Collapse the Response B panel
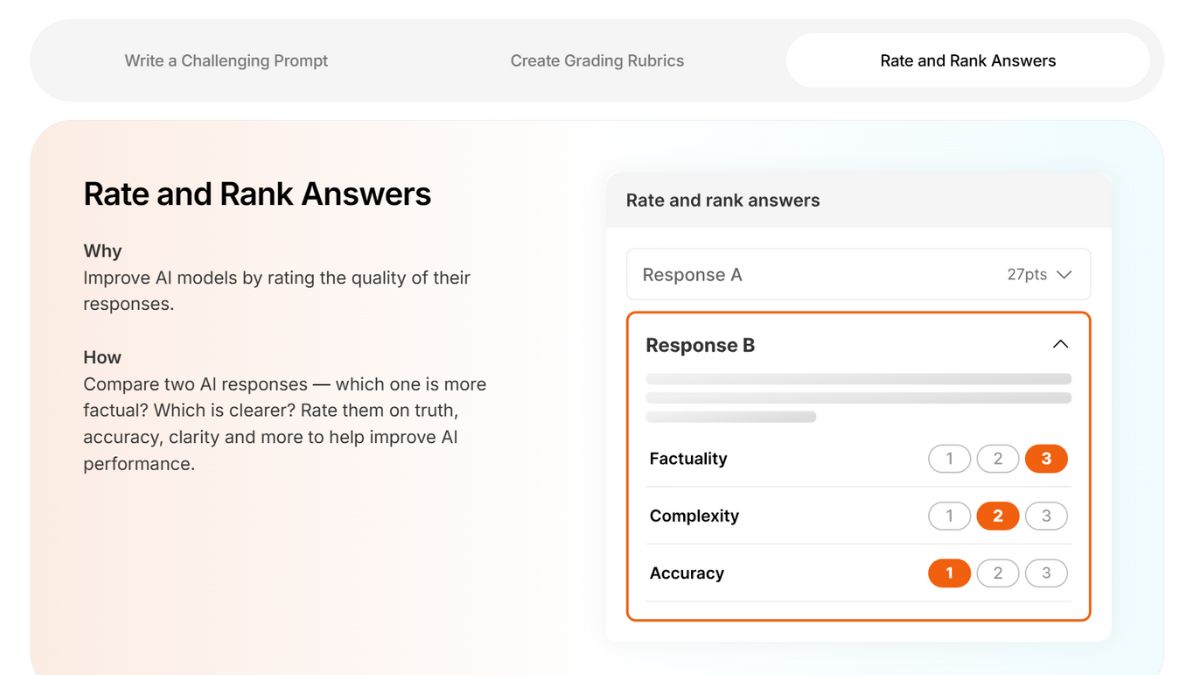The height and width of the screenshot is (675, 1200). [1060, 343]
